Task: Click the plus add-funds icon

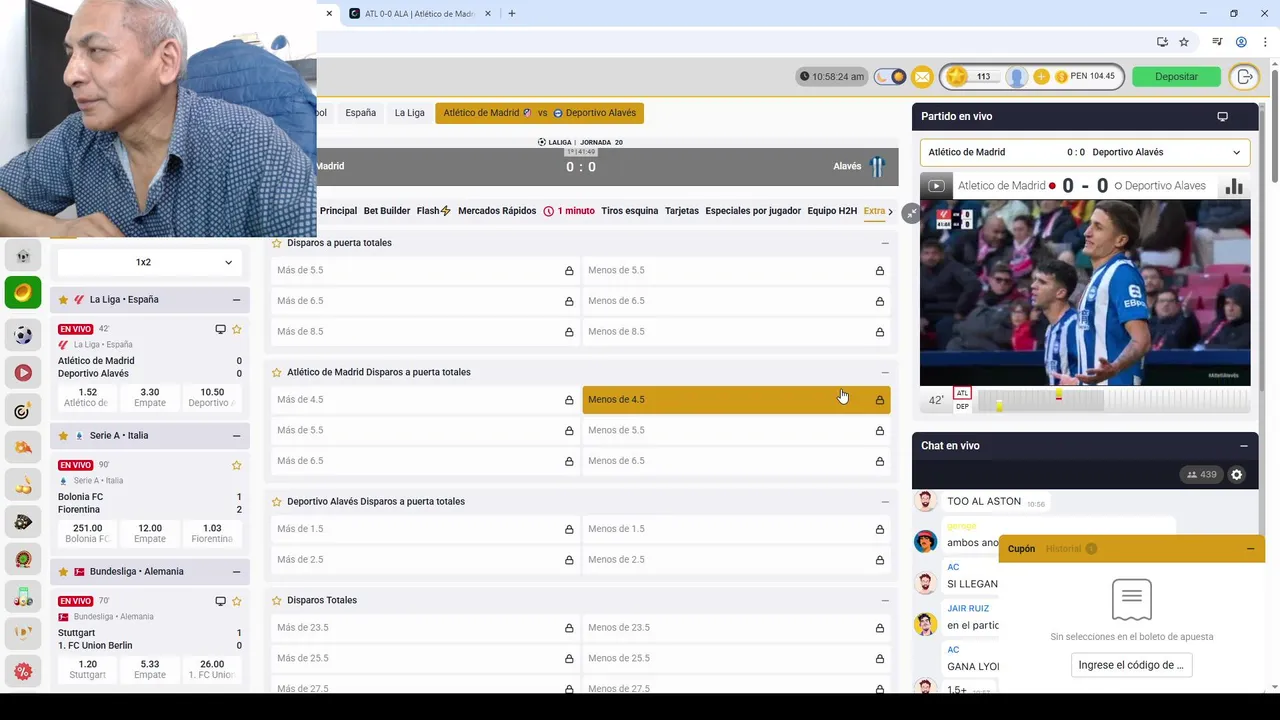Action: [x=1041, y=76]
